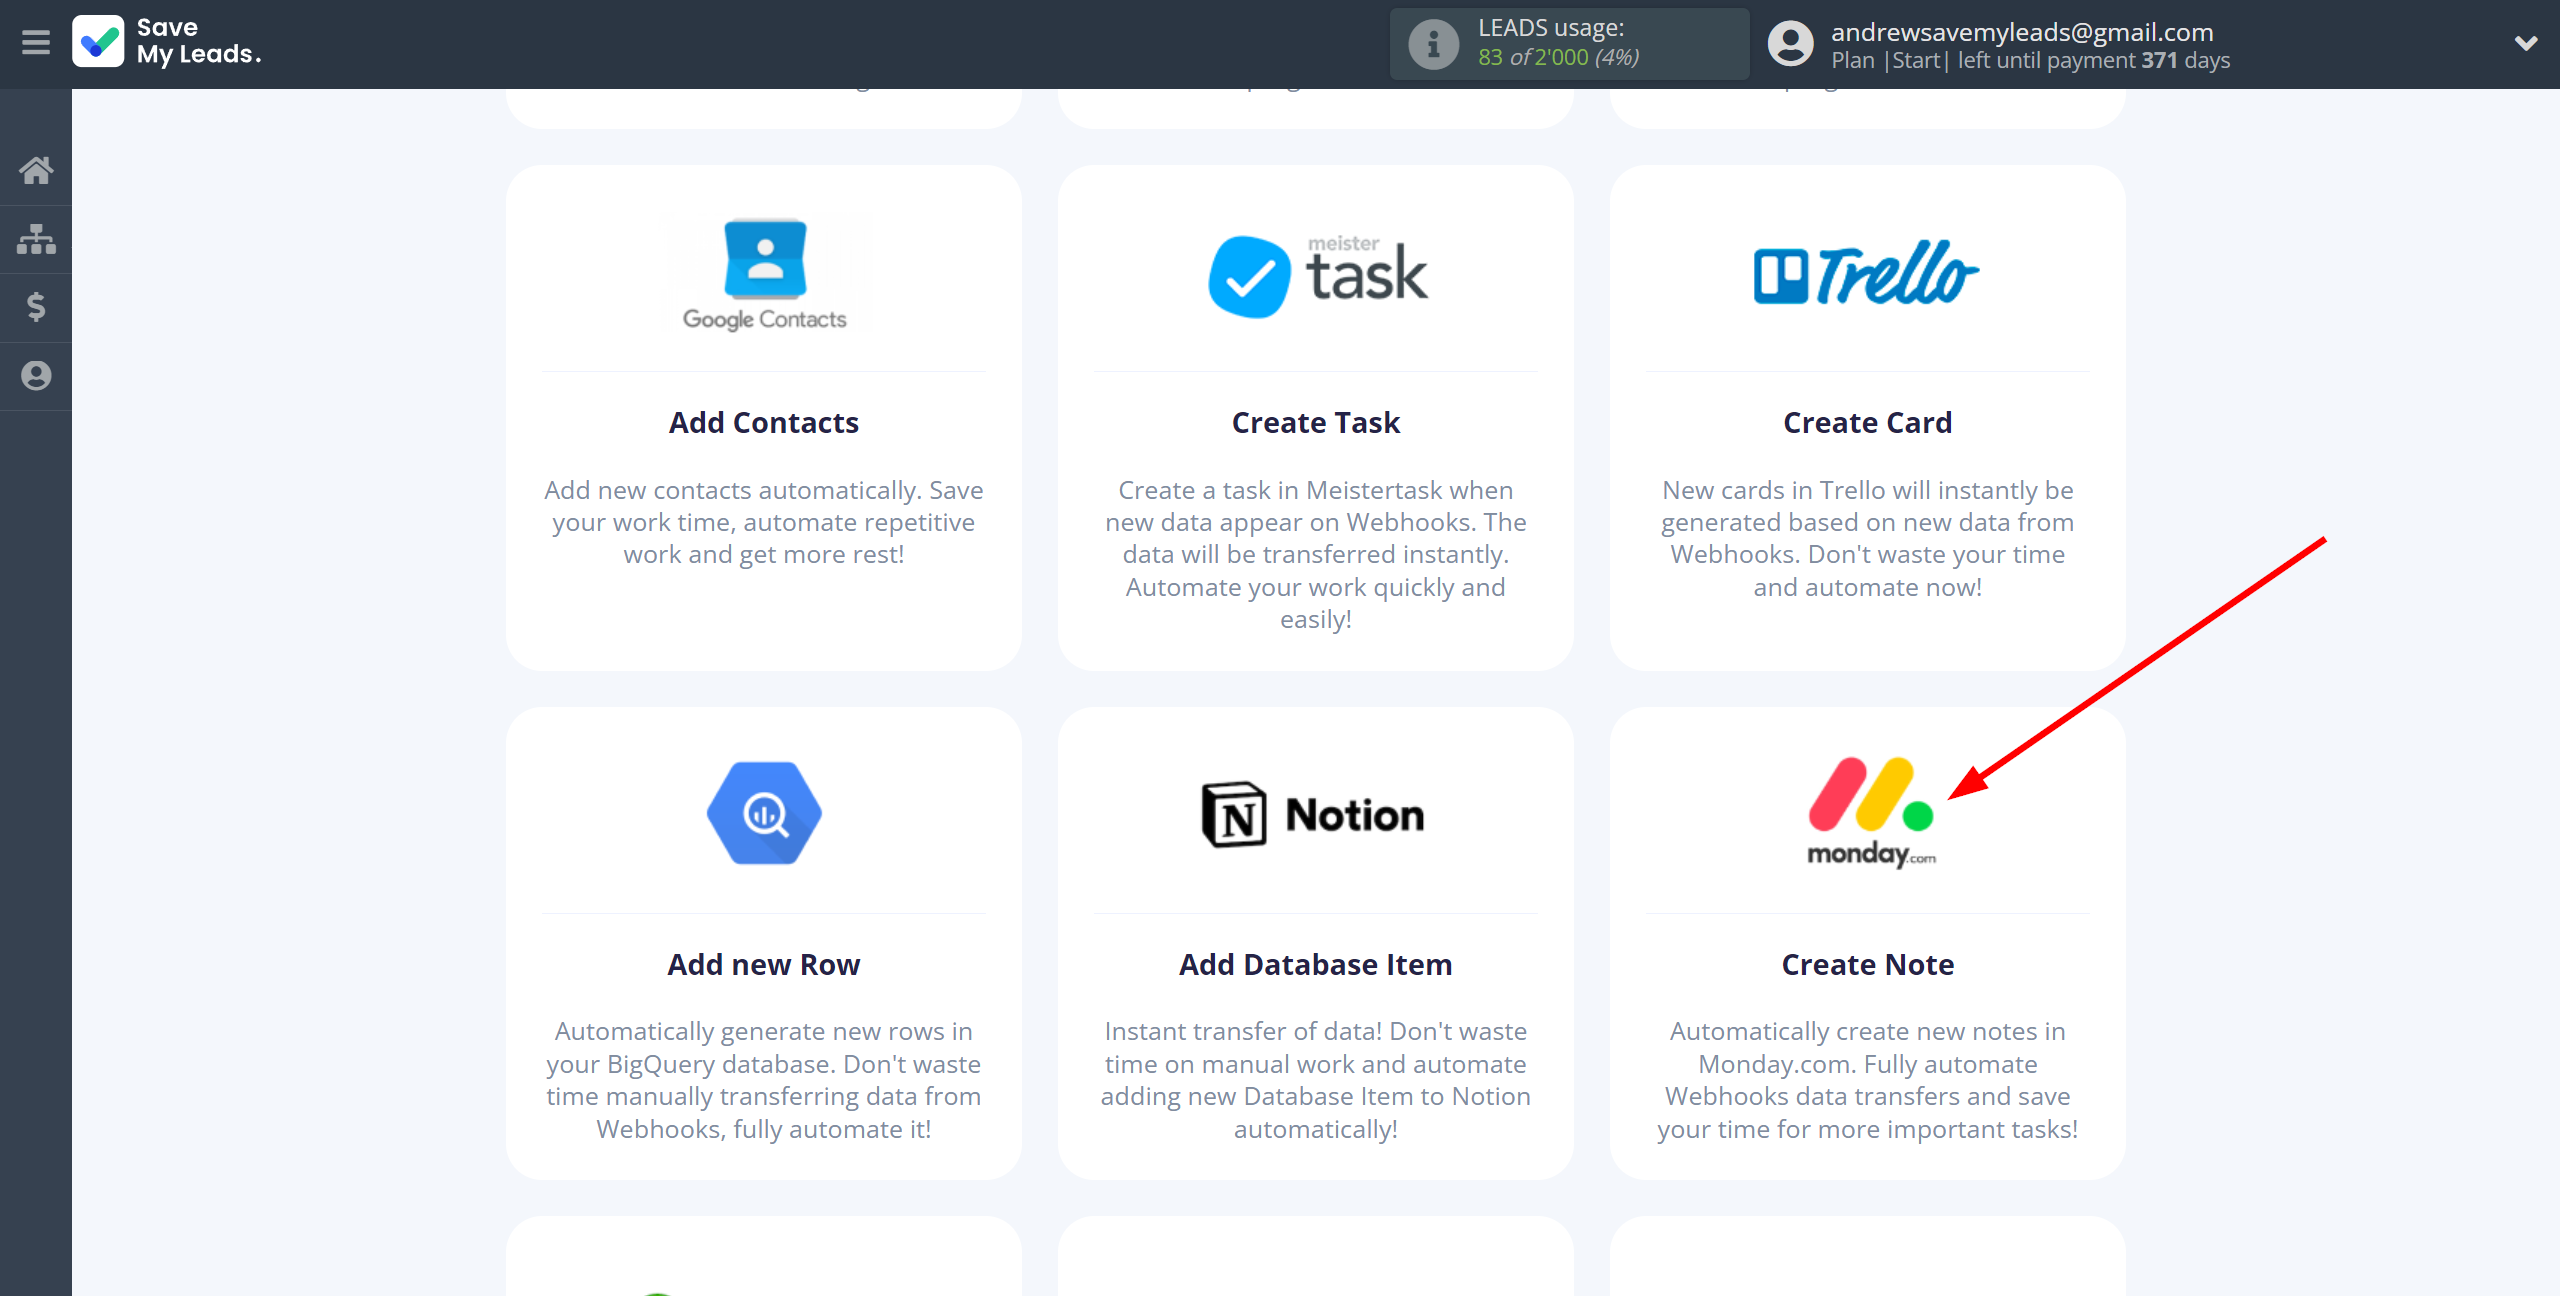2560x1296 pixels.
Task: Open the hamburger menu
Action: pos(36,43)
